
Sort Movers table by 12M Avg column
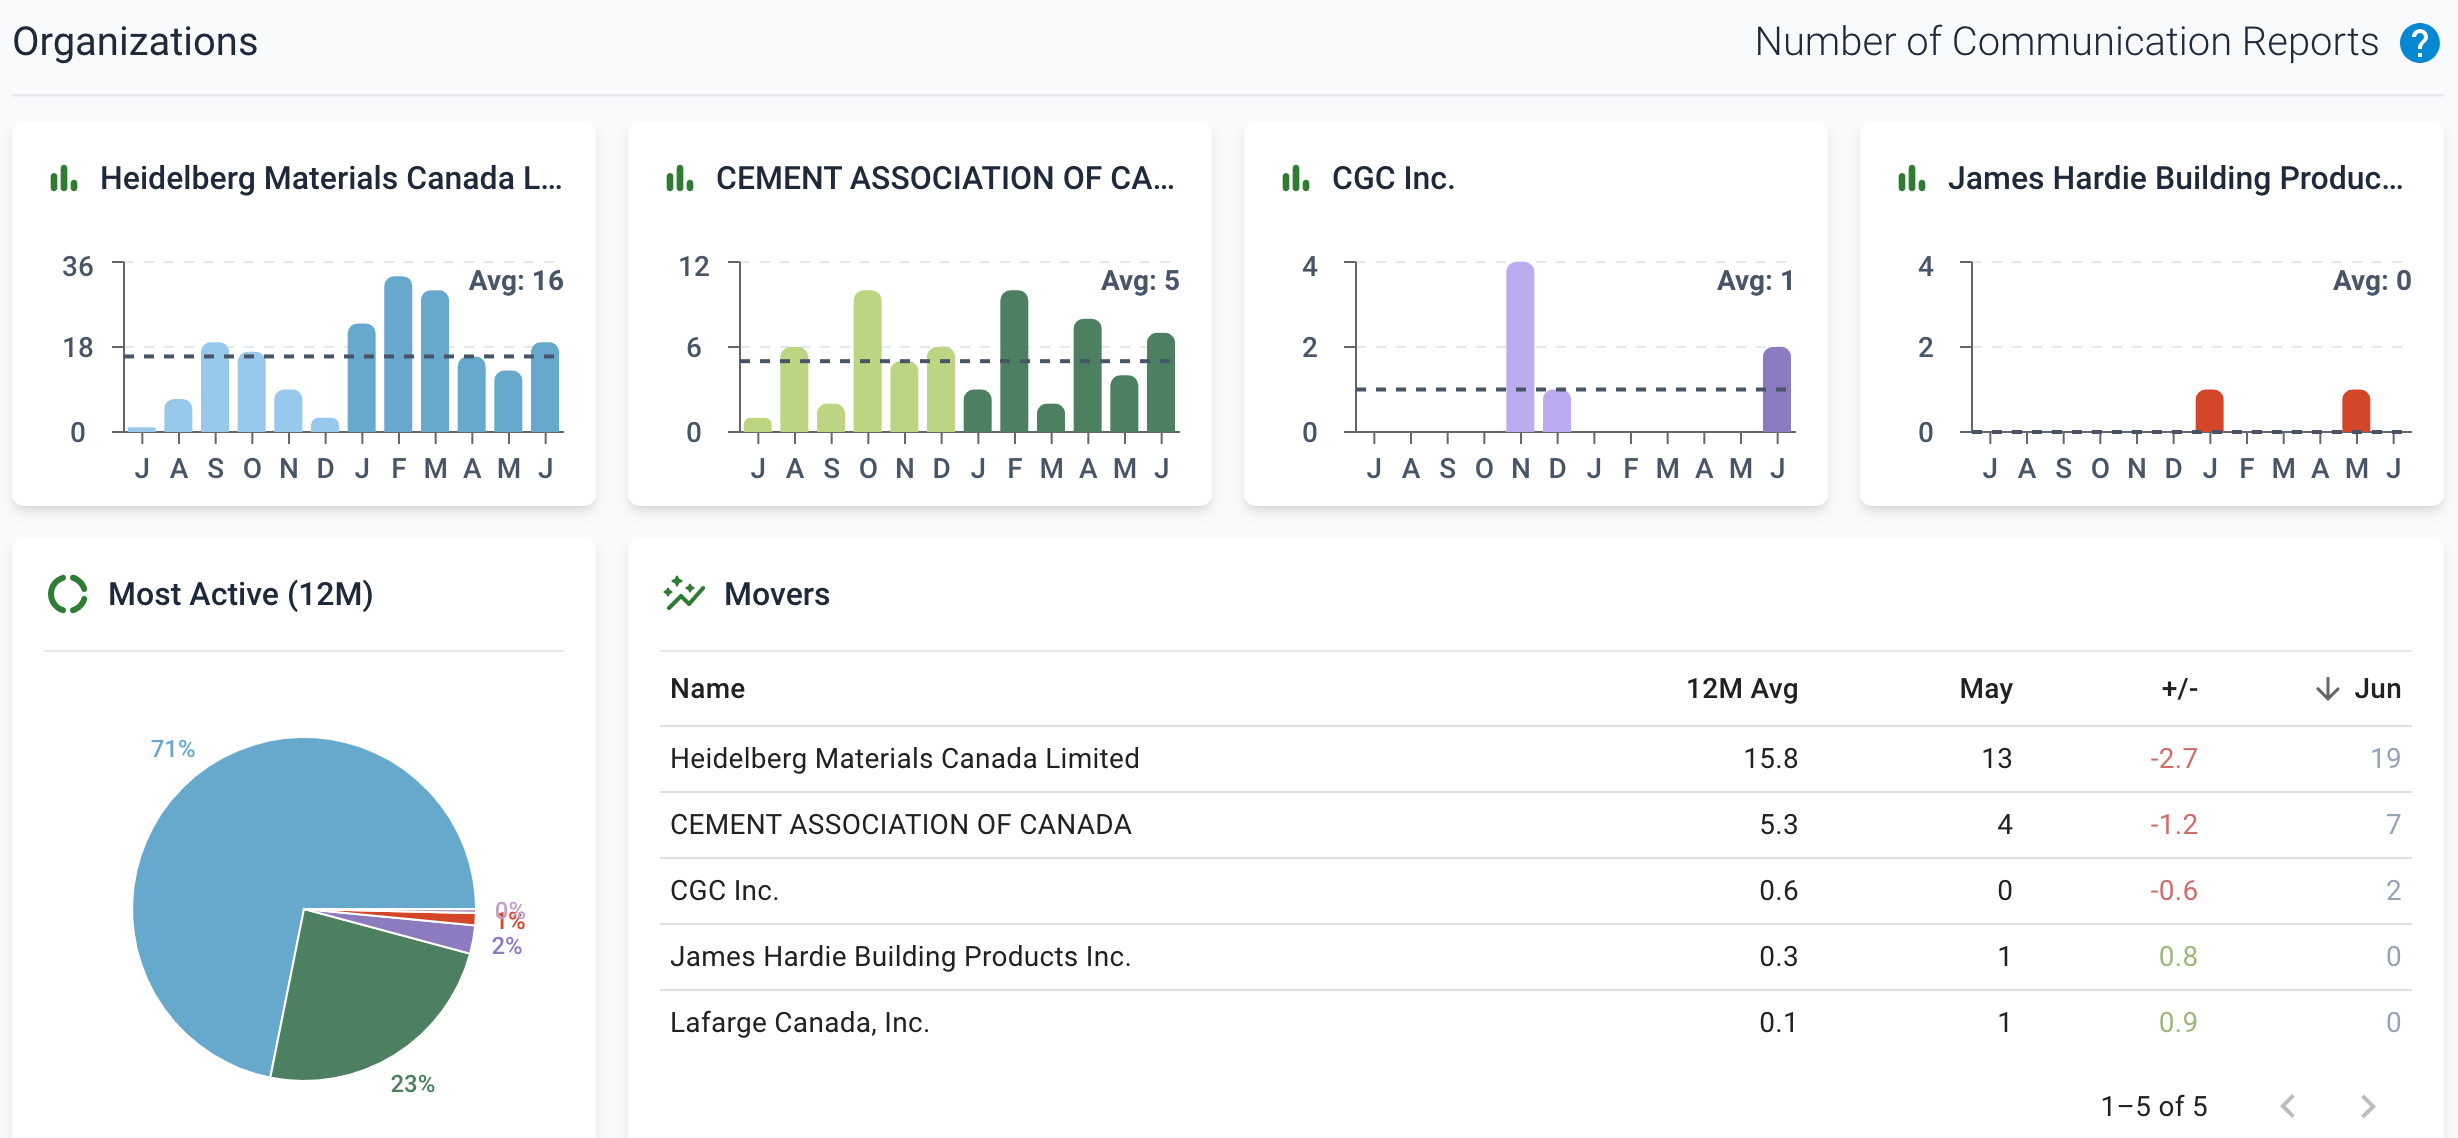point(1742,689)
